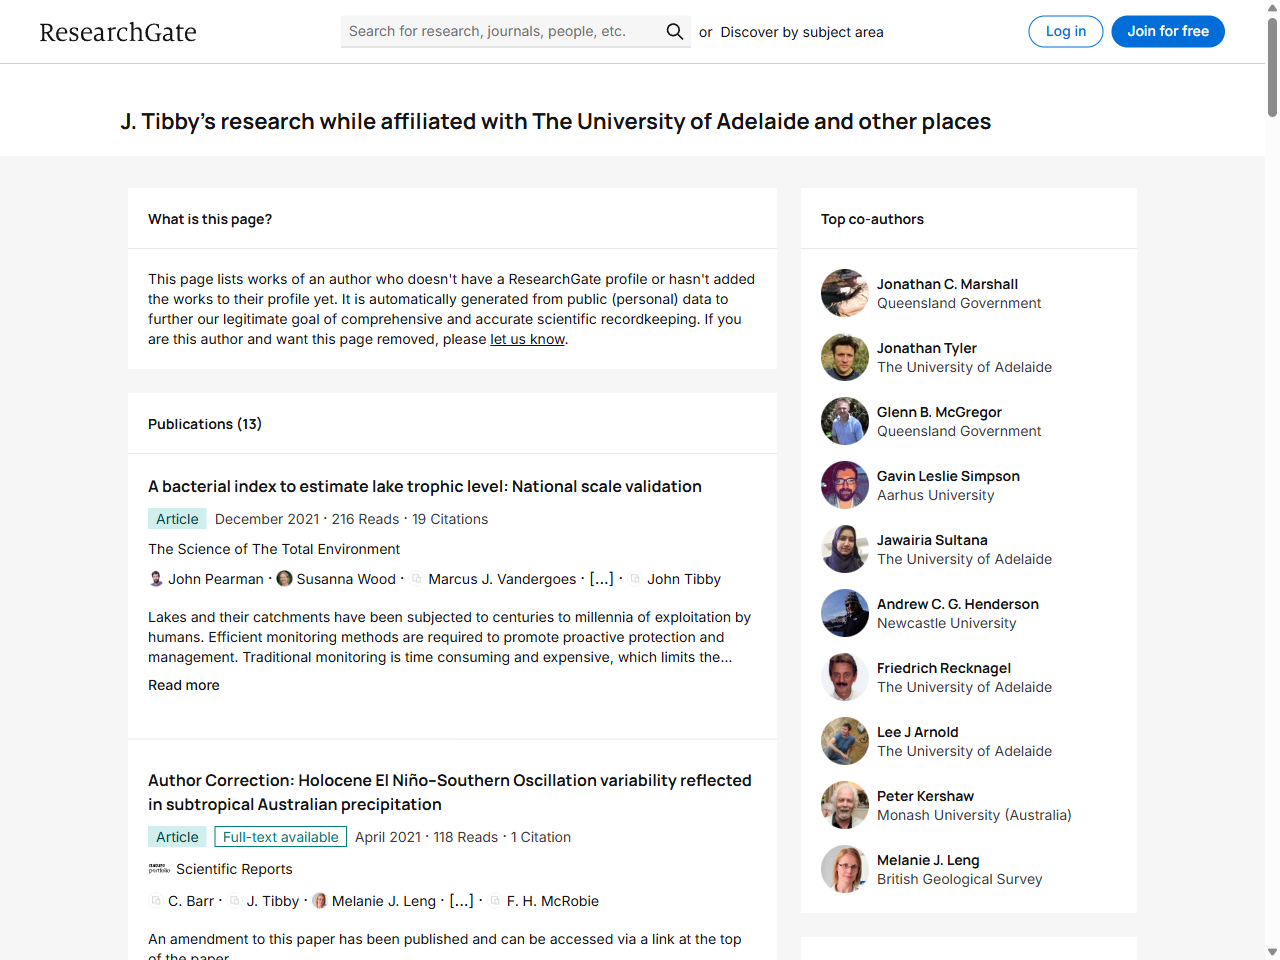Click John Pearman's small author avatar
Screen dimensions: 1280x960
[x=156, y=579]
